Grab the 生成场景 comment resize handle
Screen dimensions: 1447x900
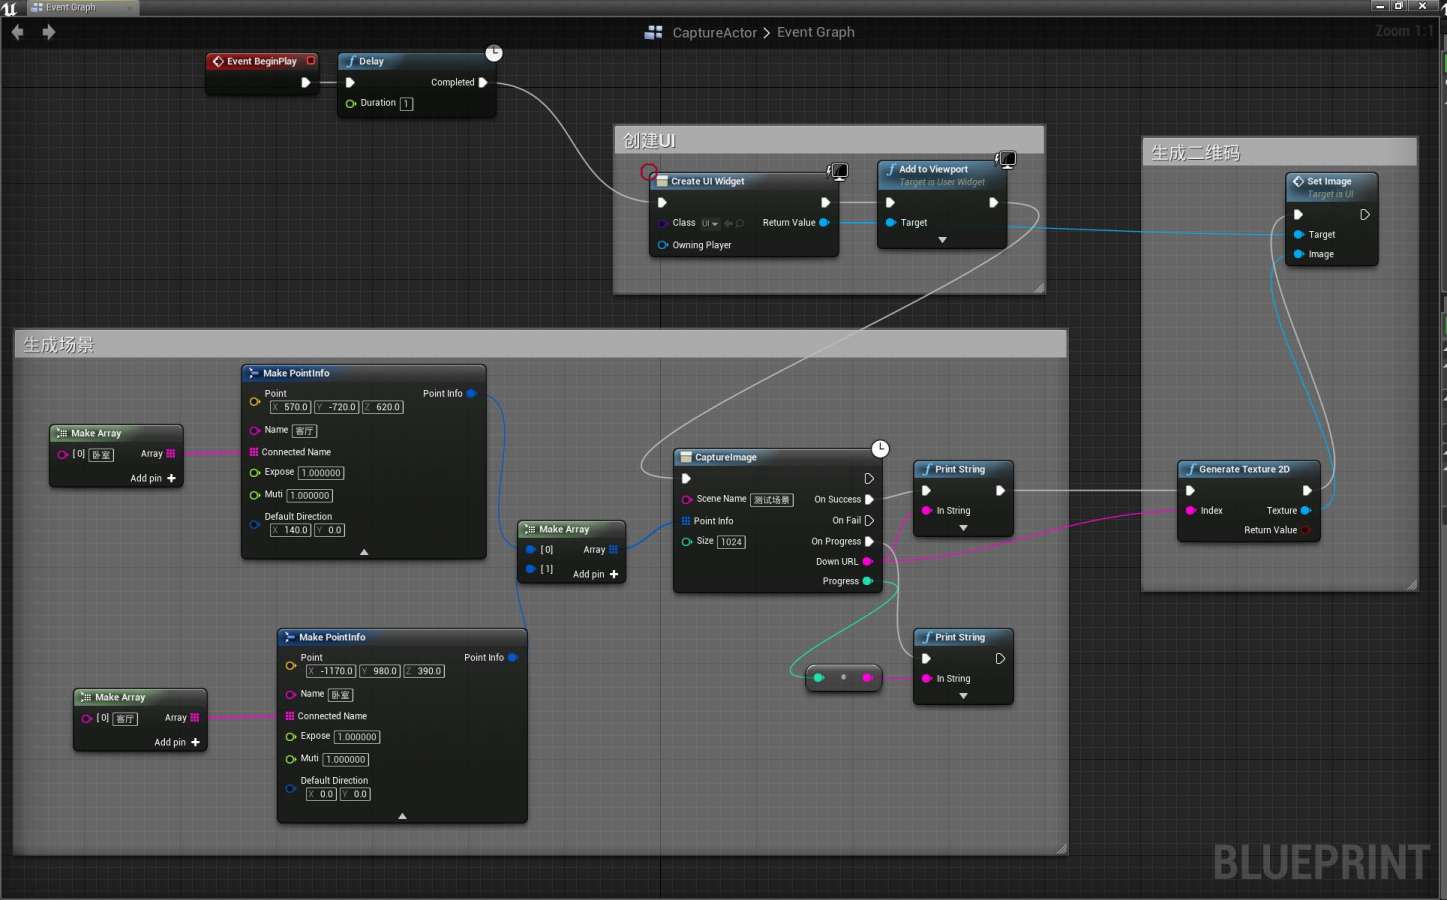point(1061,848)
